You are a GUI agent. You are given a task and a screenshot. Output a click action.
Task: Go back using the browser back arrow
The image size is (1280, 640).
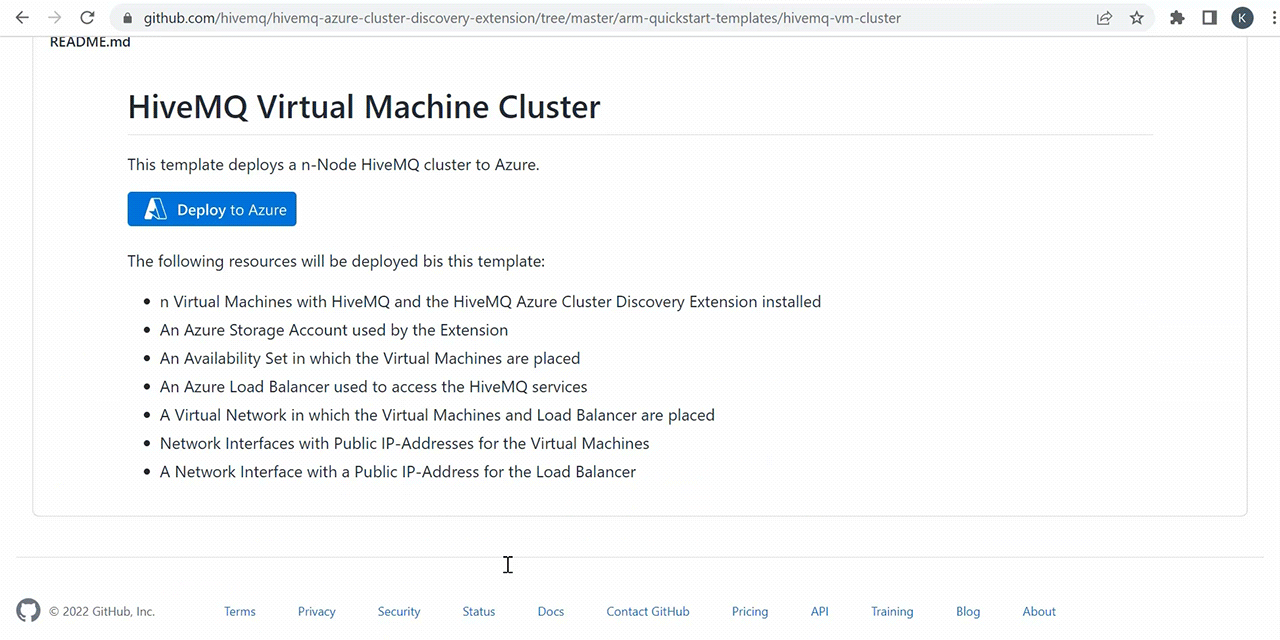[x=22, y=18]
